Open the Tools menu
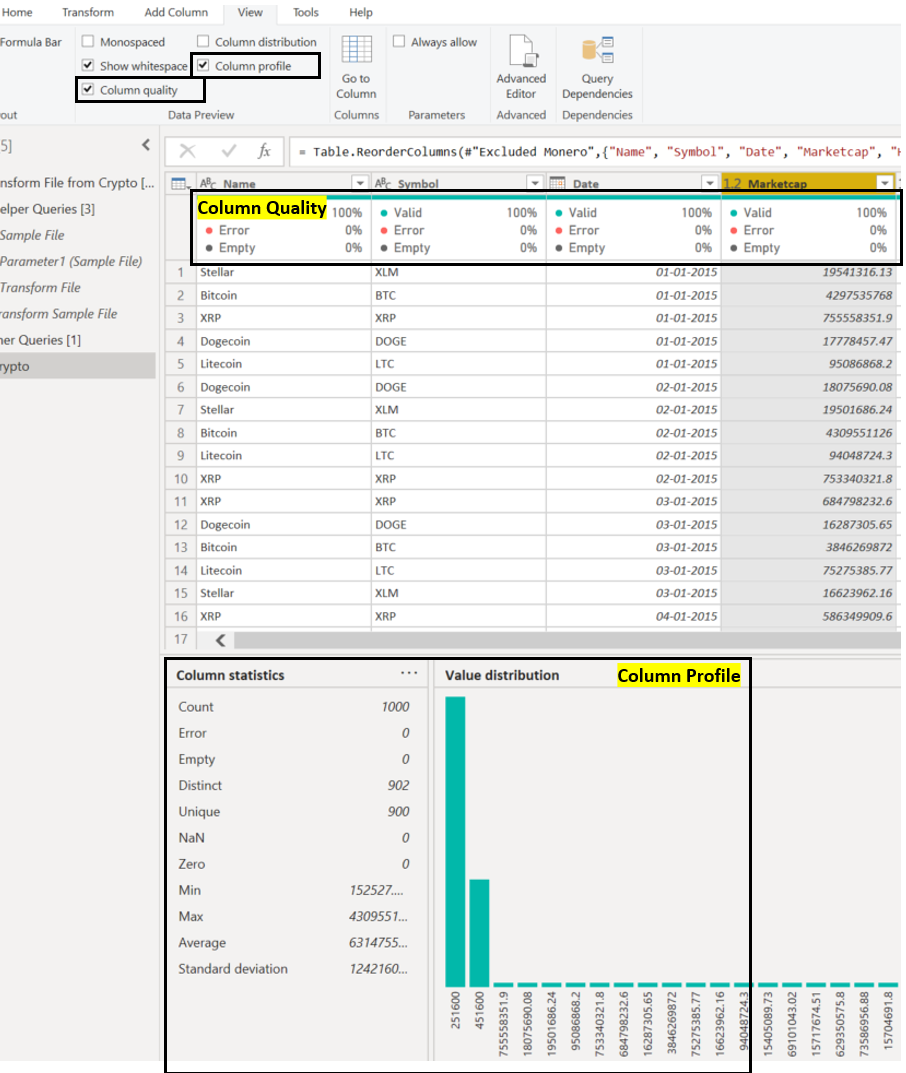Viewport: 906px width, 1073px height. (x=305, y=12)
